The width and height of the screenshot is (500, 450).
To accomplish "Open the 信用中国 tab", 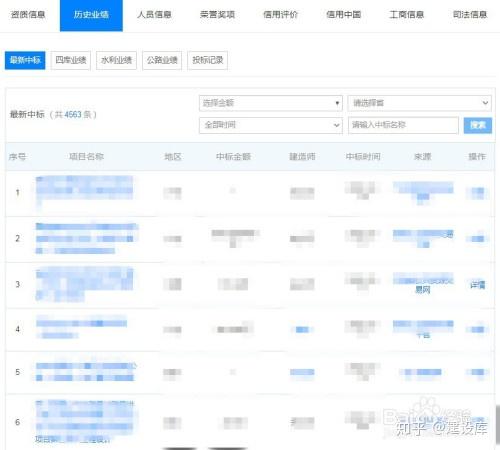I will coord(343,15).
